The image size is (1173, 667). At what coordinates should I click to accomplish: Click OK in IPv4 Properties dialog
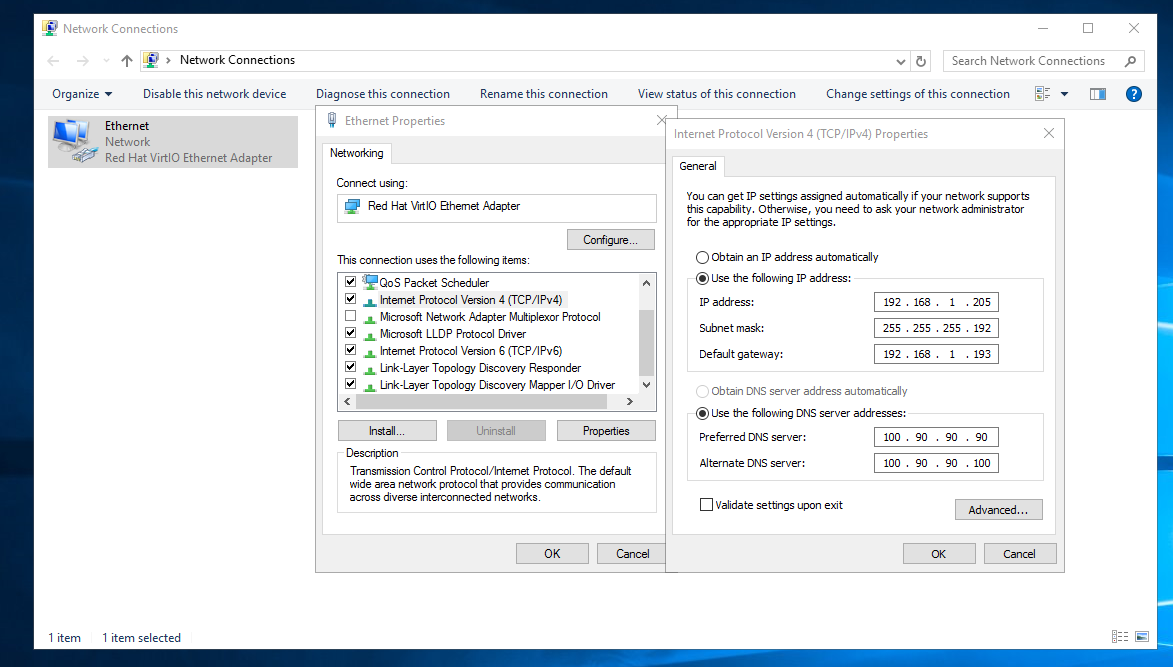[x=939, y=554]
